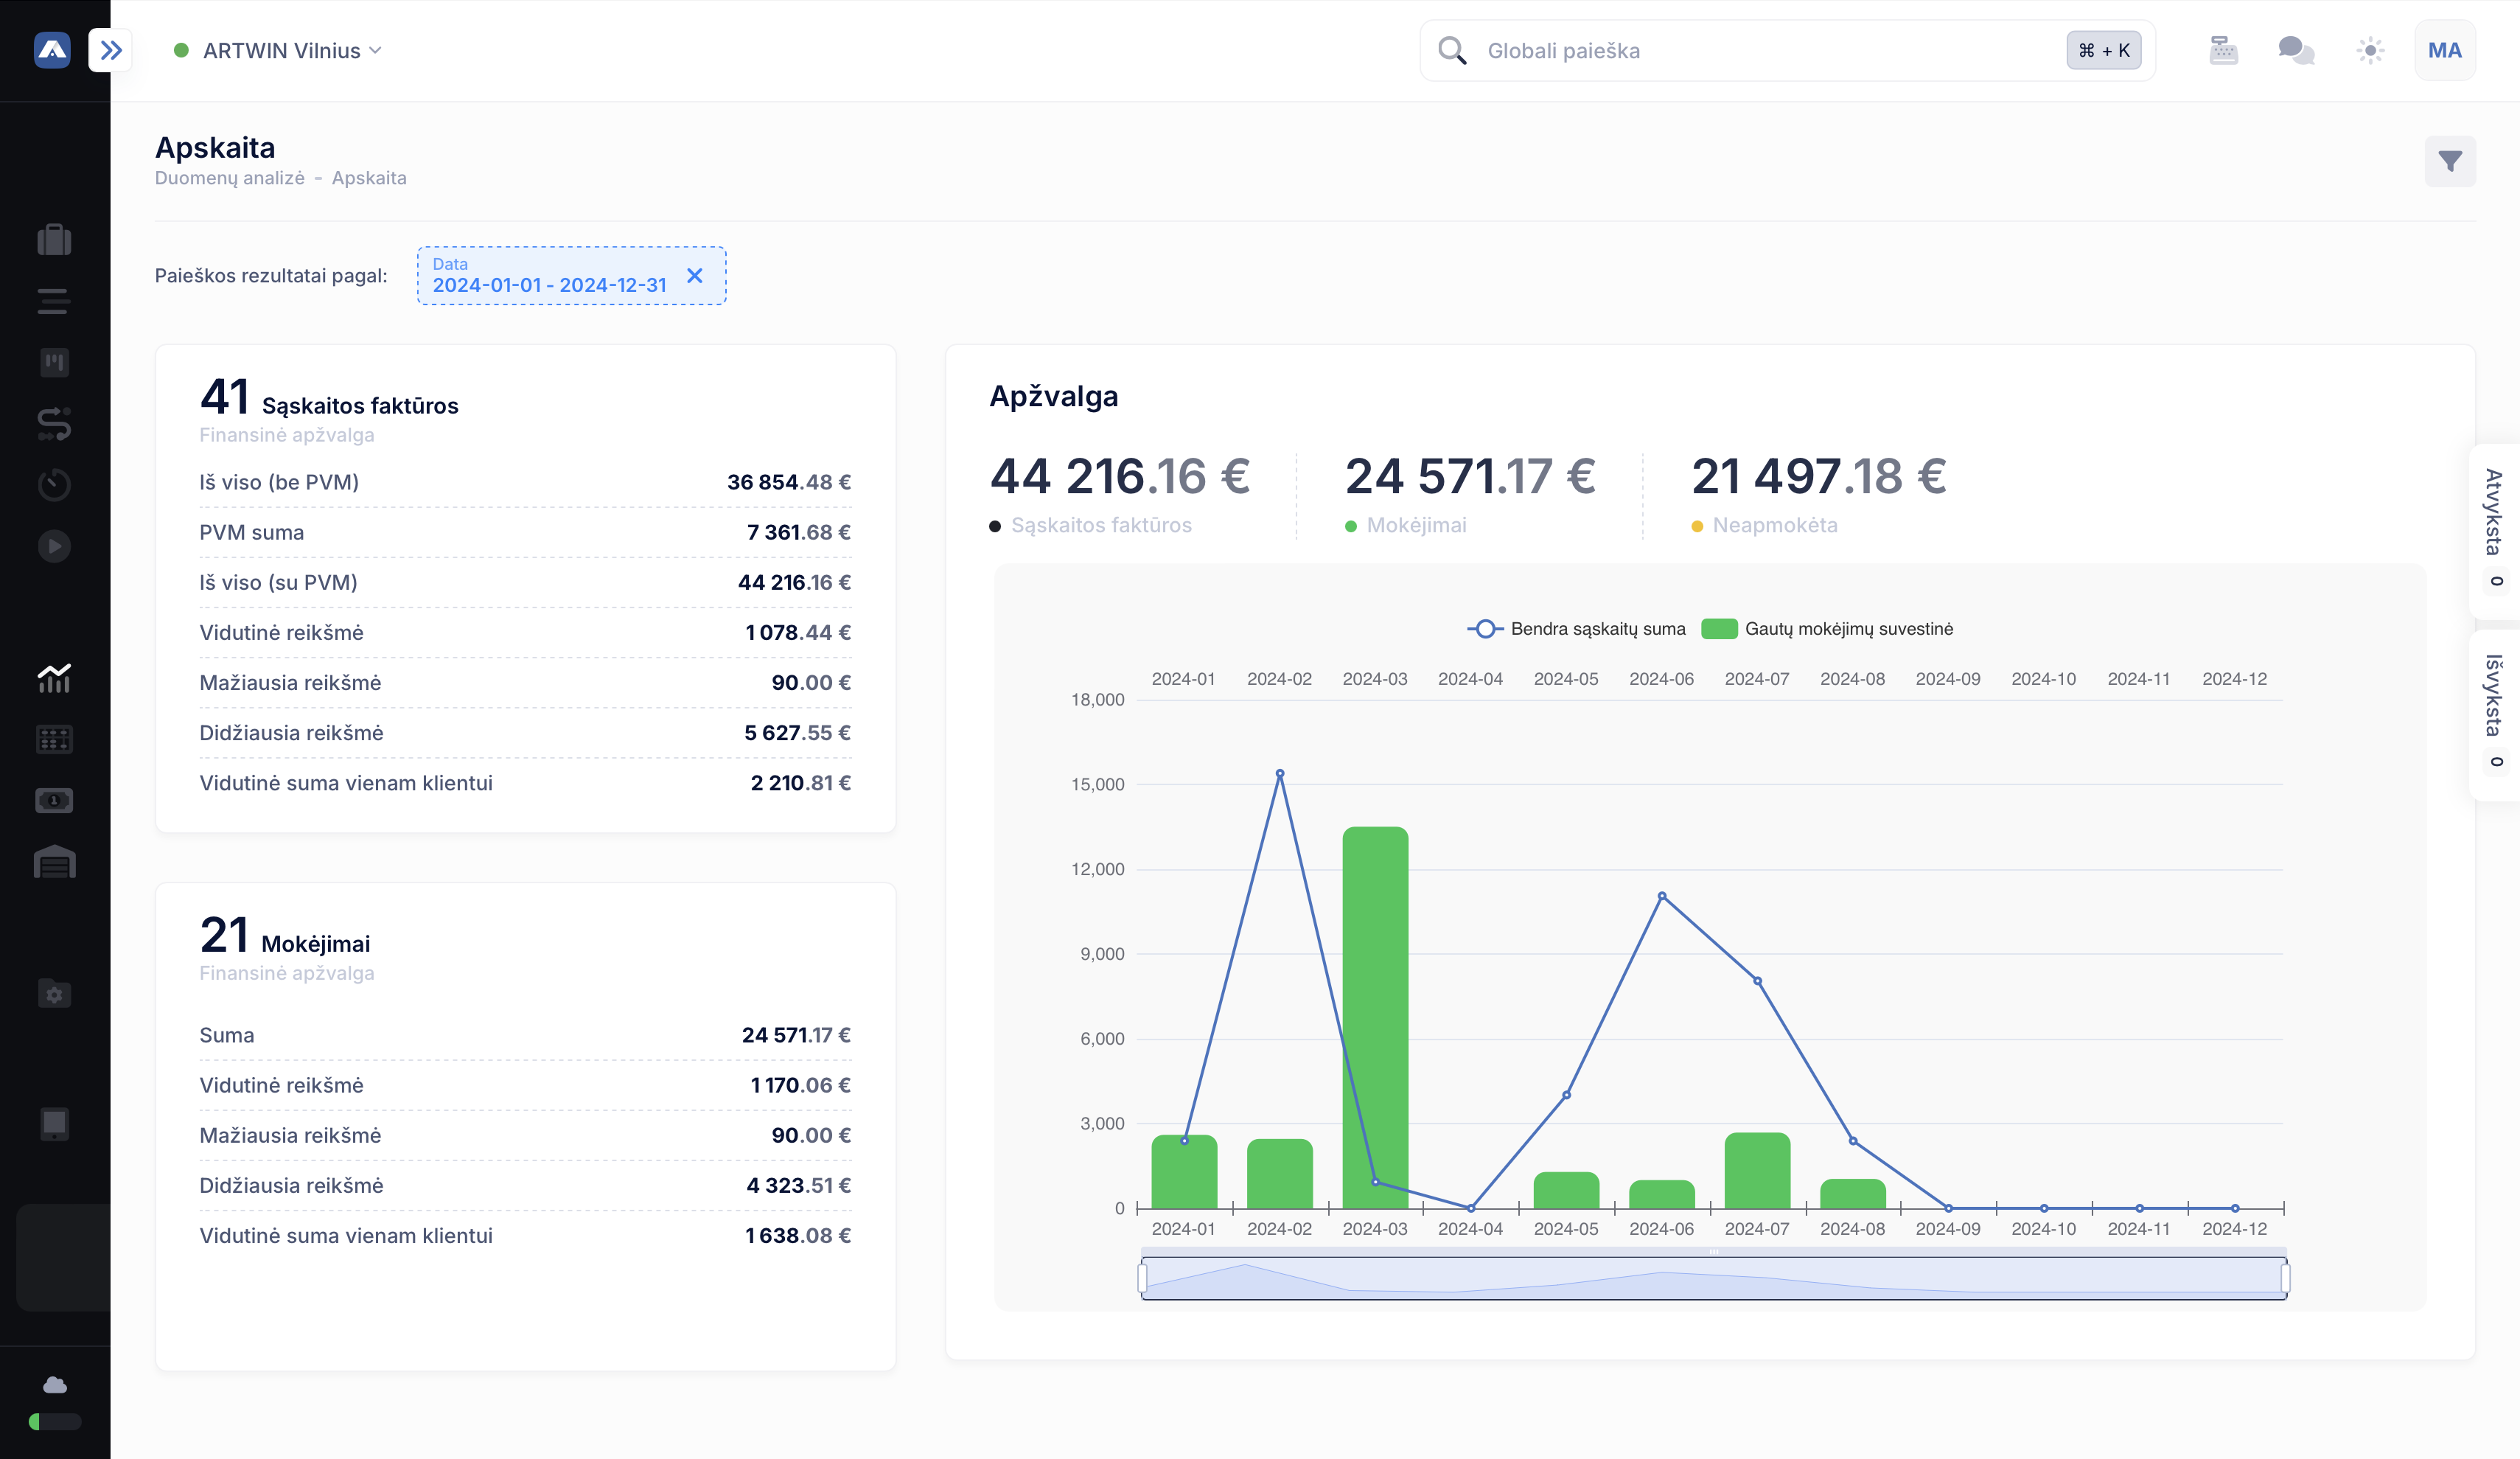
Task: Remove the Data date range filter
Action: click(x=695, y=276)
